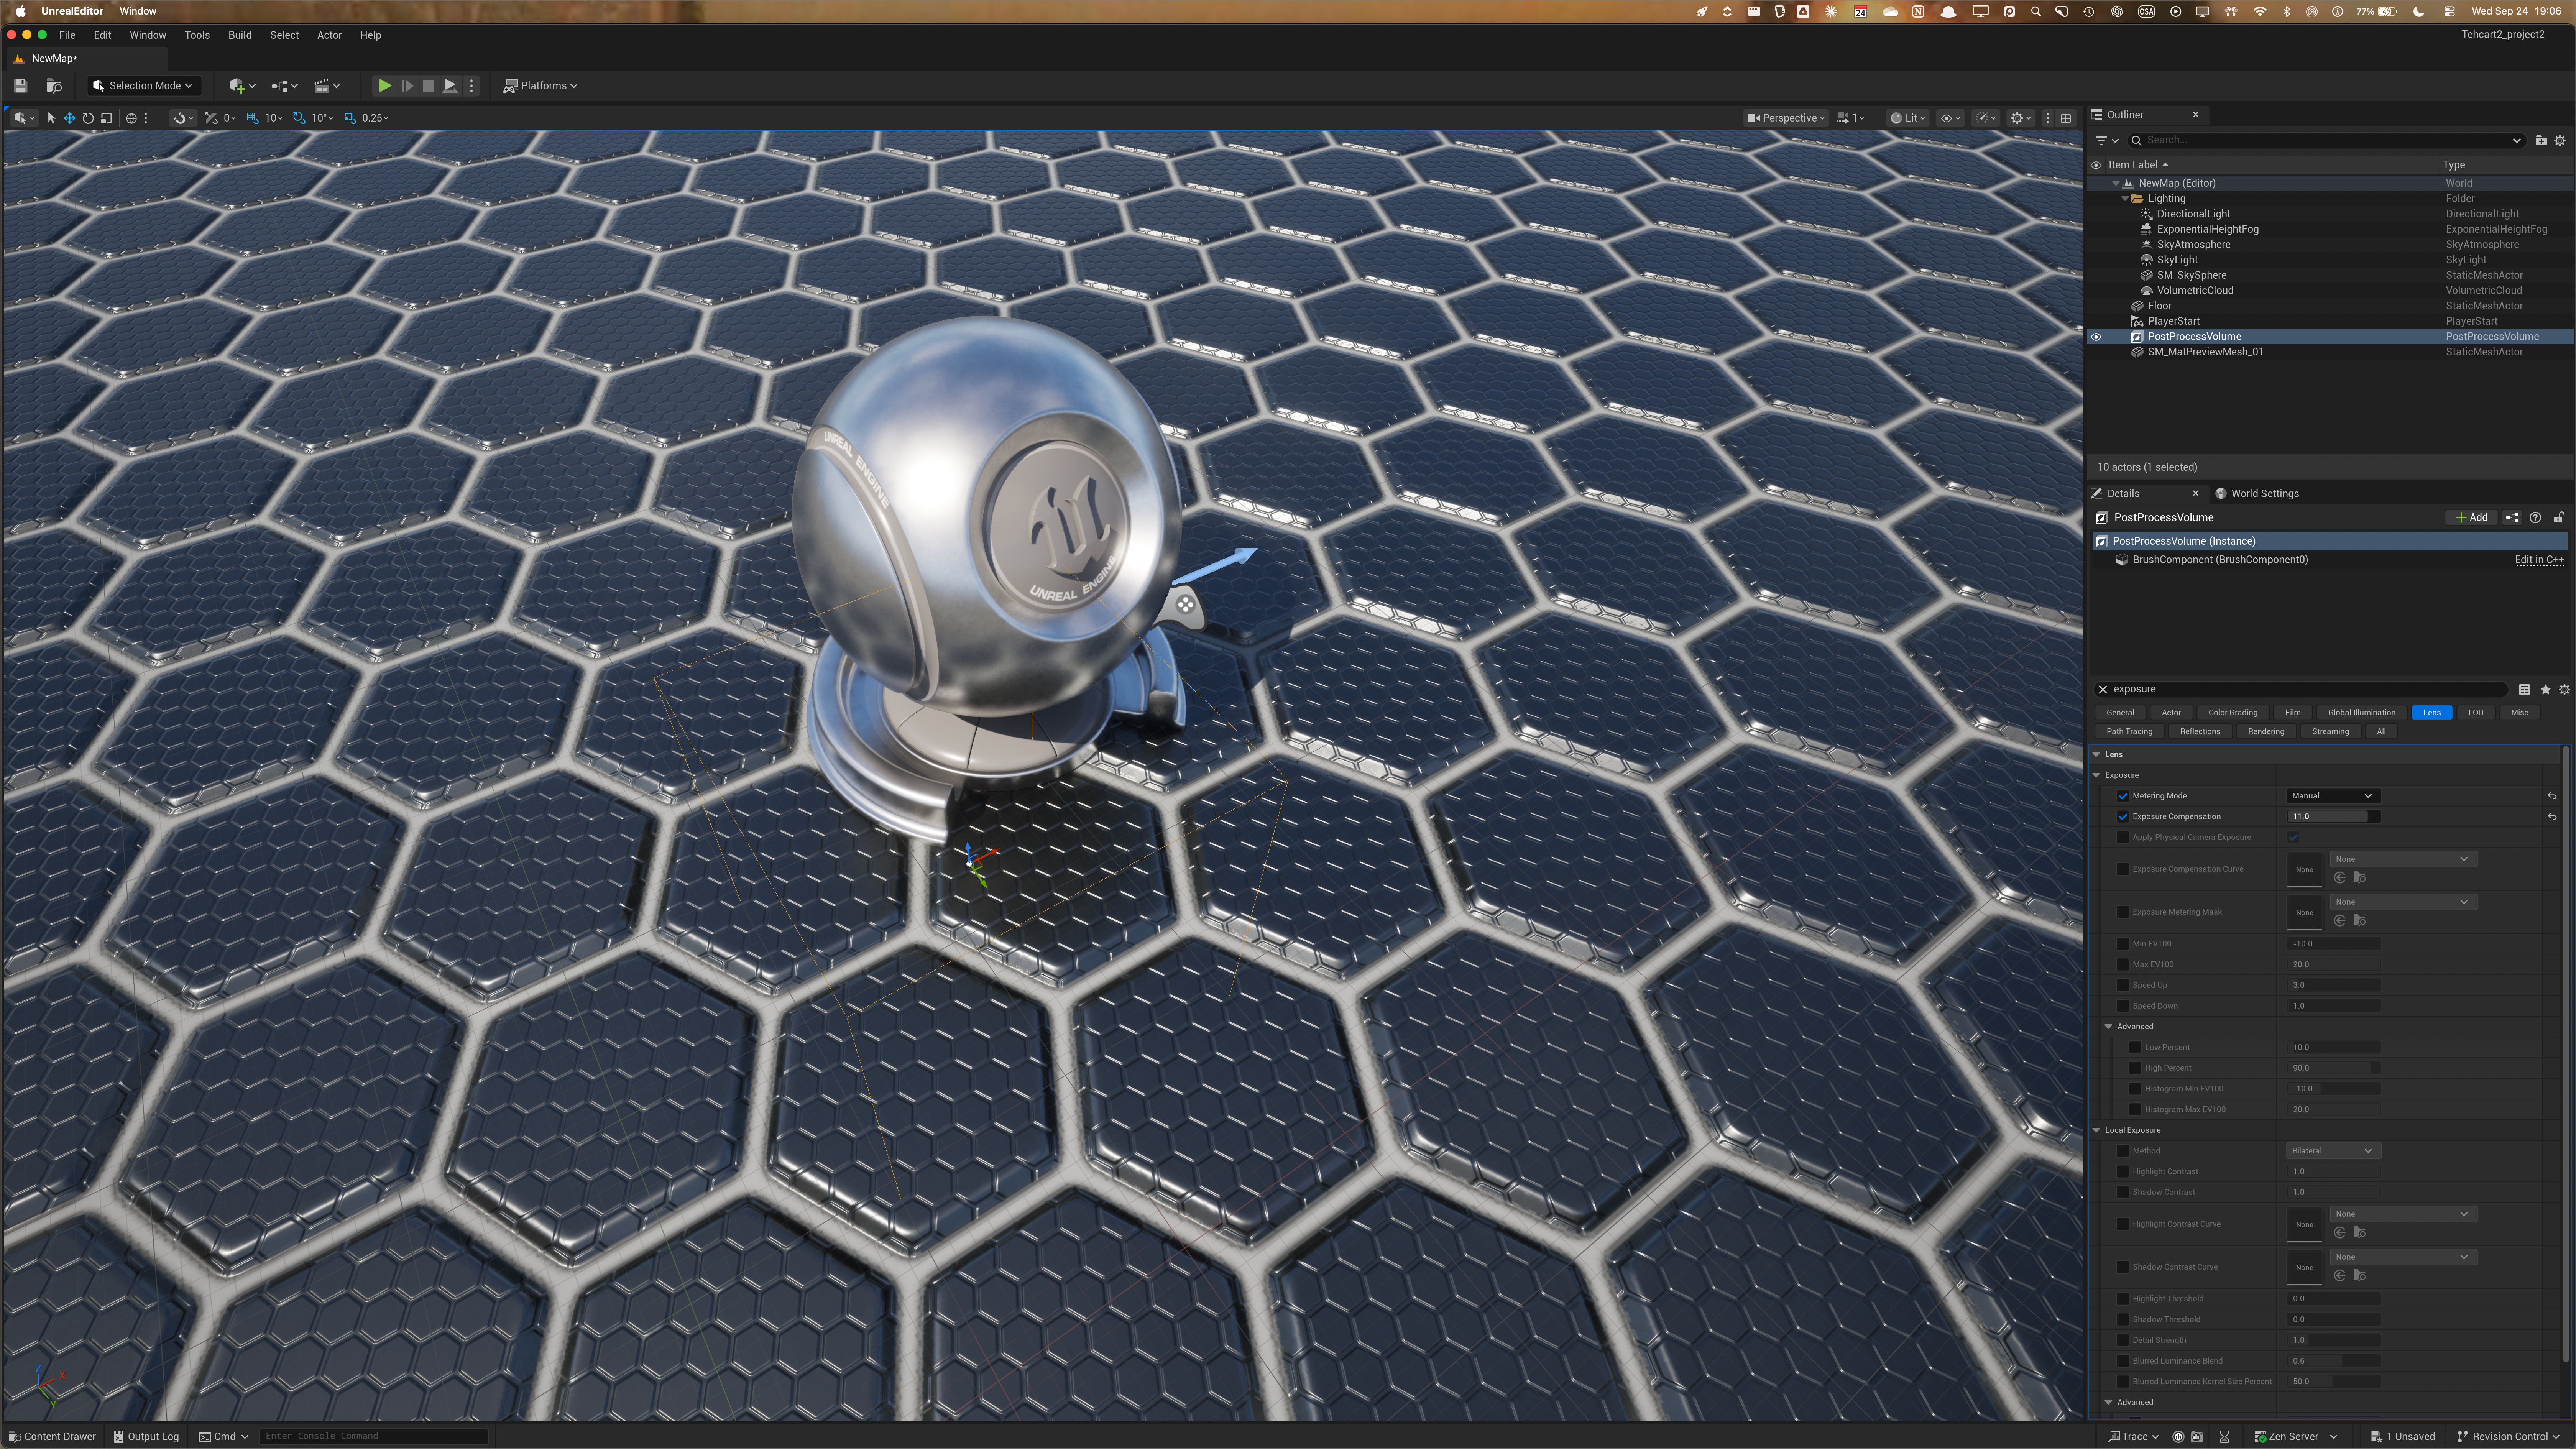Click the Stop simulation square button
Screen dimensions: 2576x1449
pos(428,86)
